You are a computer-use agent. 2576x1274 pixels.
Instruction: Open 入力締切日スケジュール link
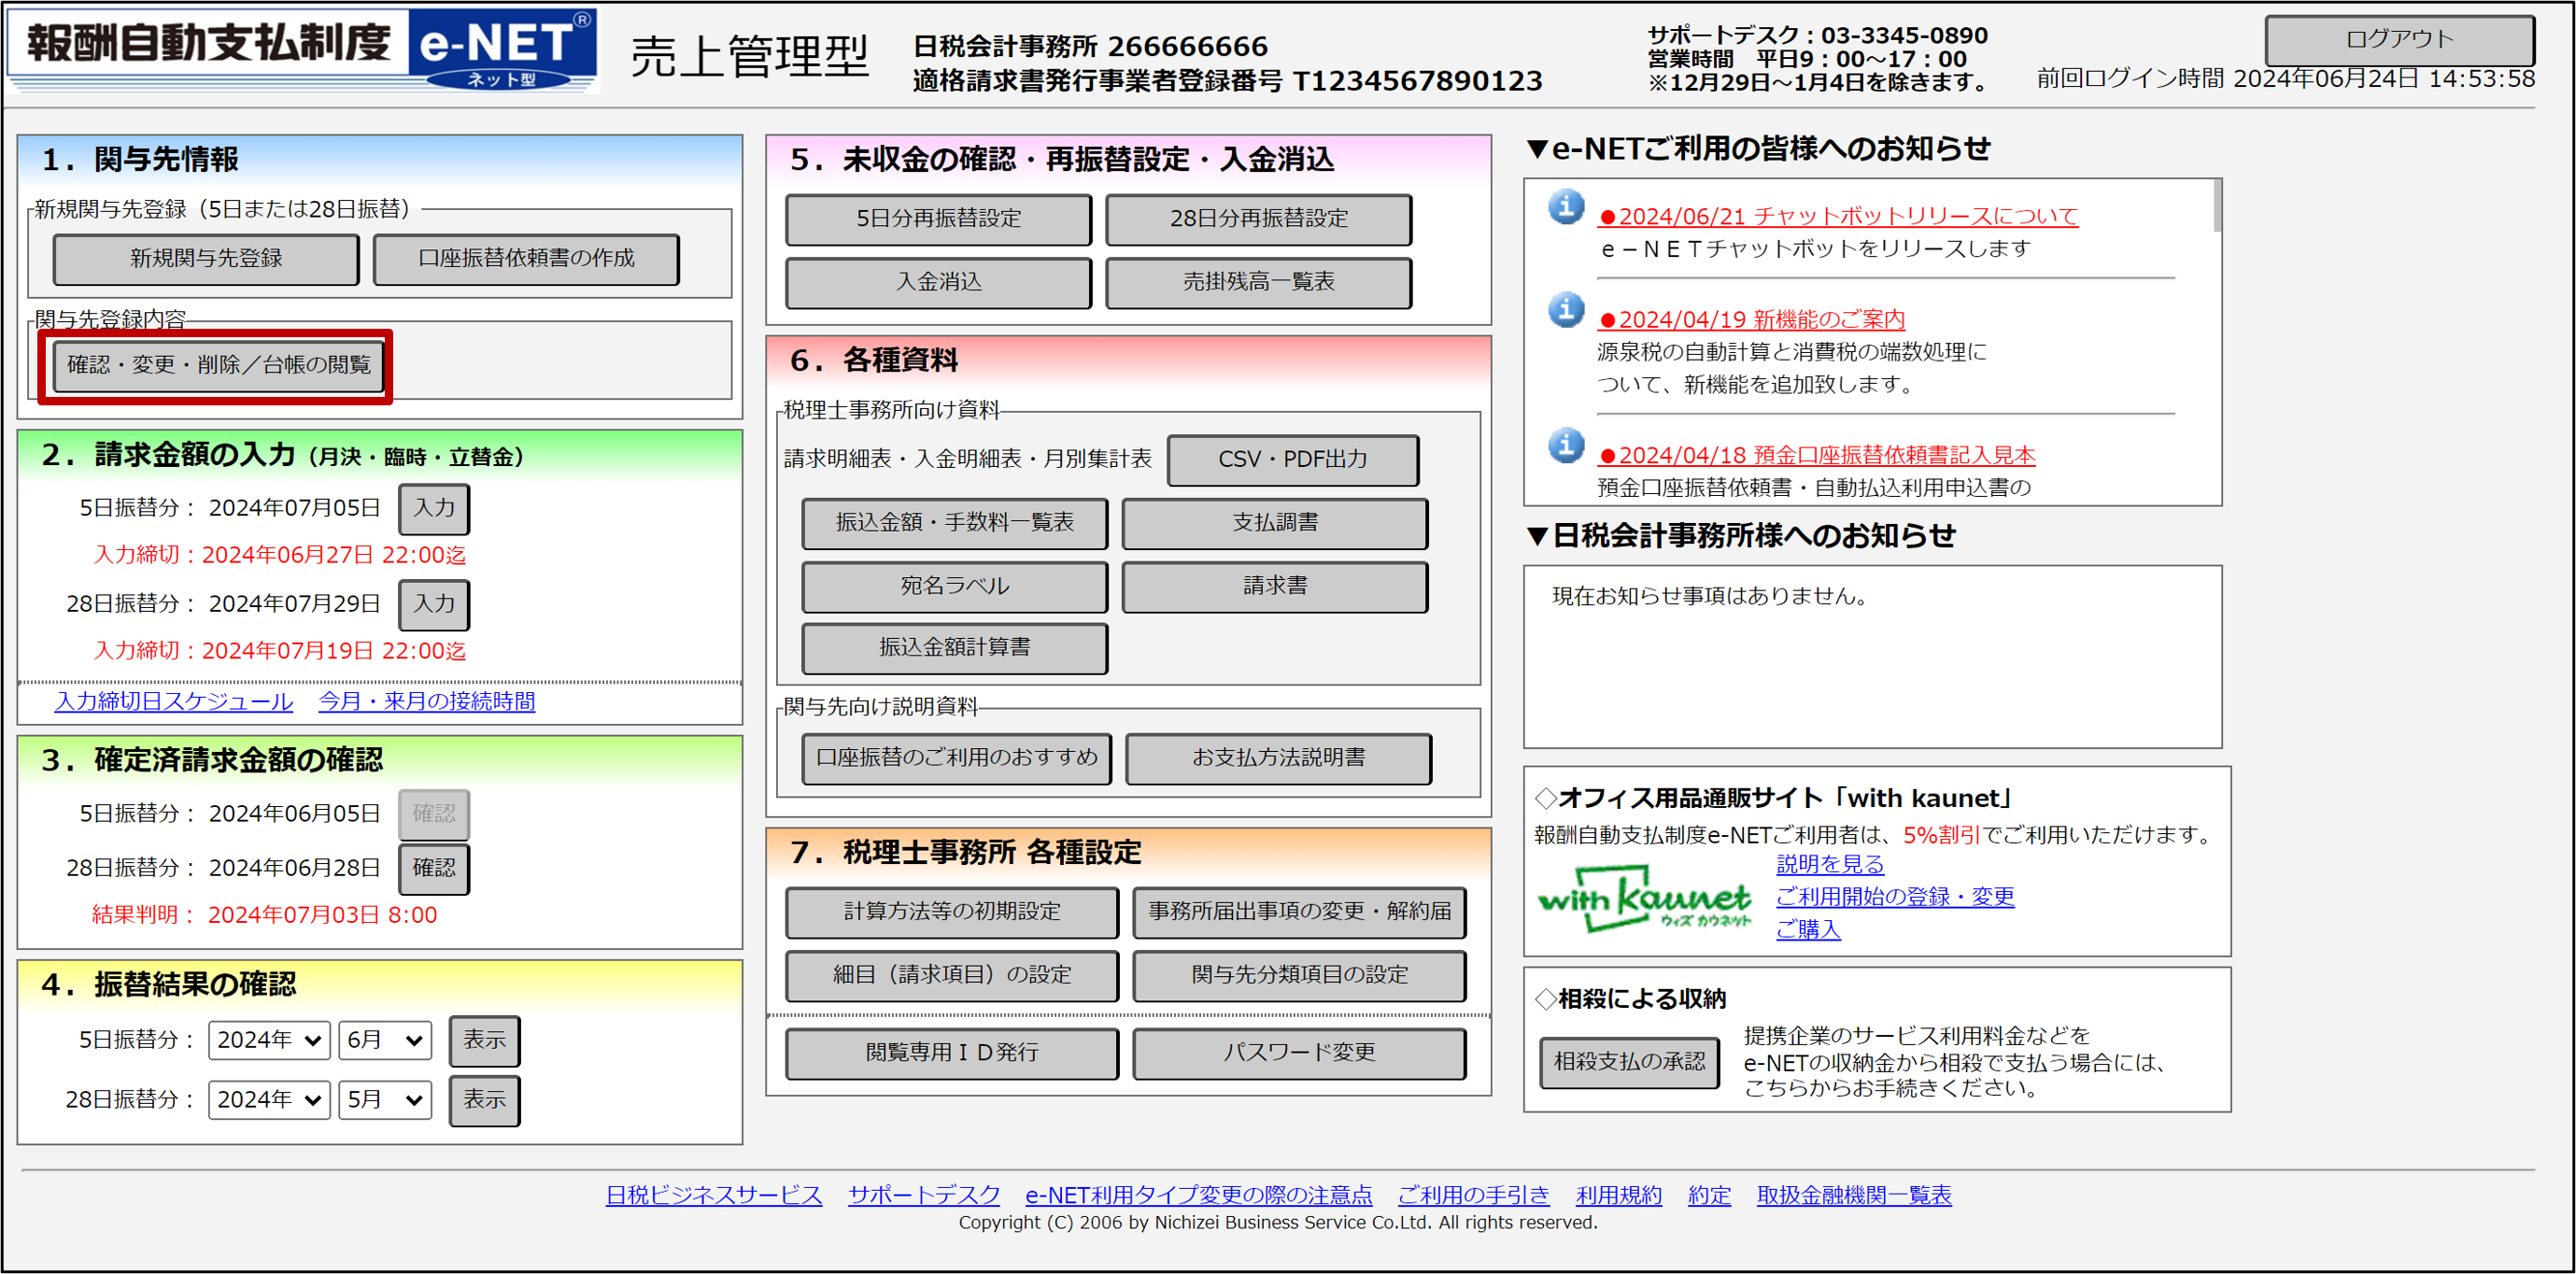(174, 702)
